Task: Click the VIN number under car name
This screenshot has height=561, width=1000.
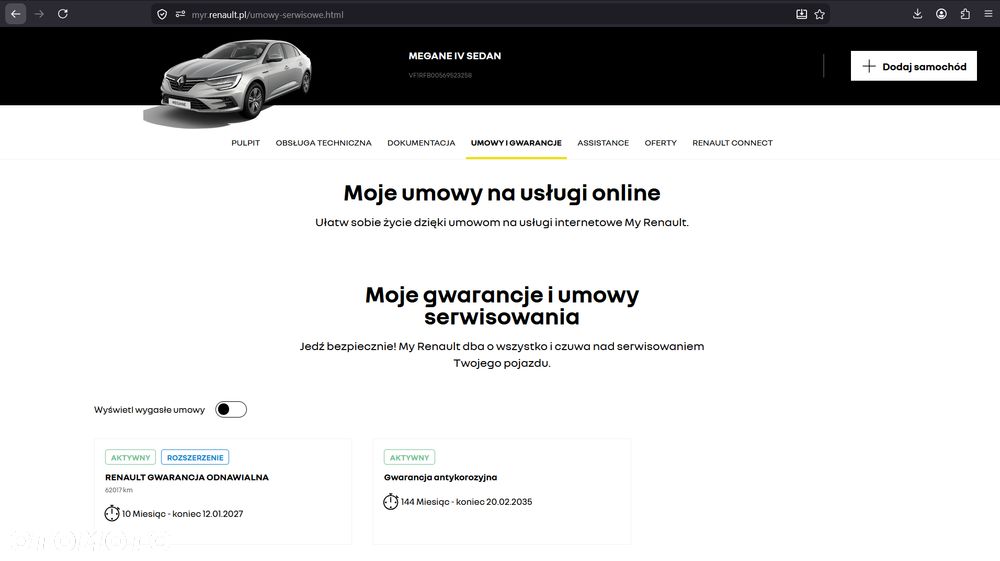Action: 440,75
